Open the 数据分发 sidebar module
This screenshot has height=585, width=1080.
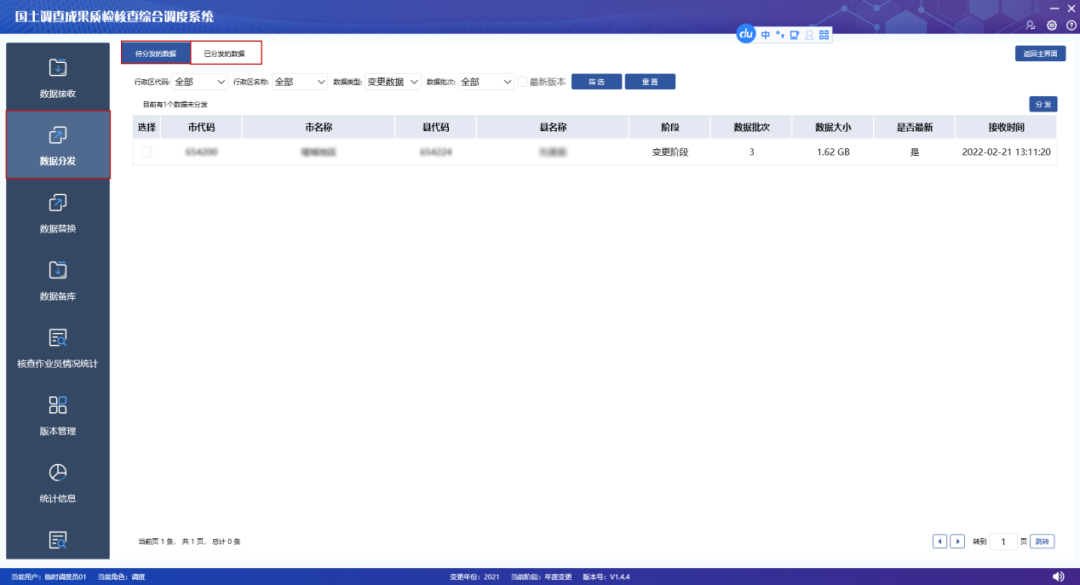click(x=58, y=145)
